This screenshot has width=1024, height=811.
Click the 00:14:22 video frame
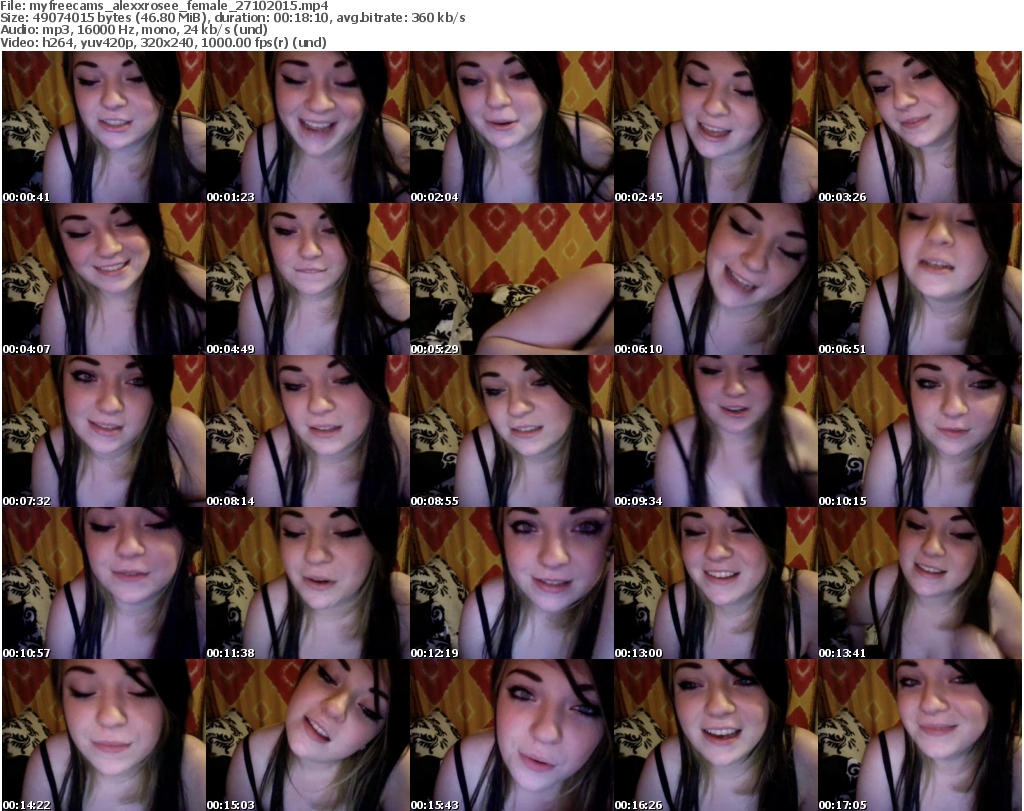(104, 735)
